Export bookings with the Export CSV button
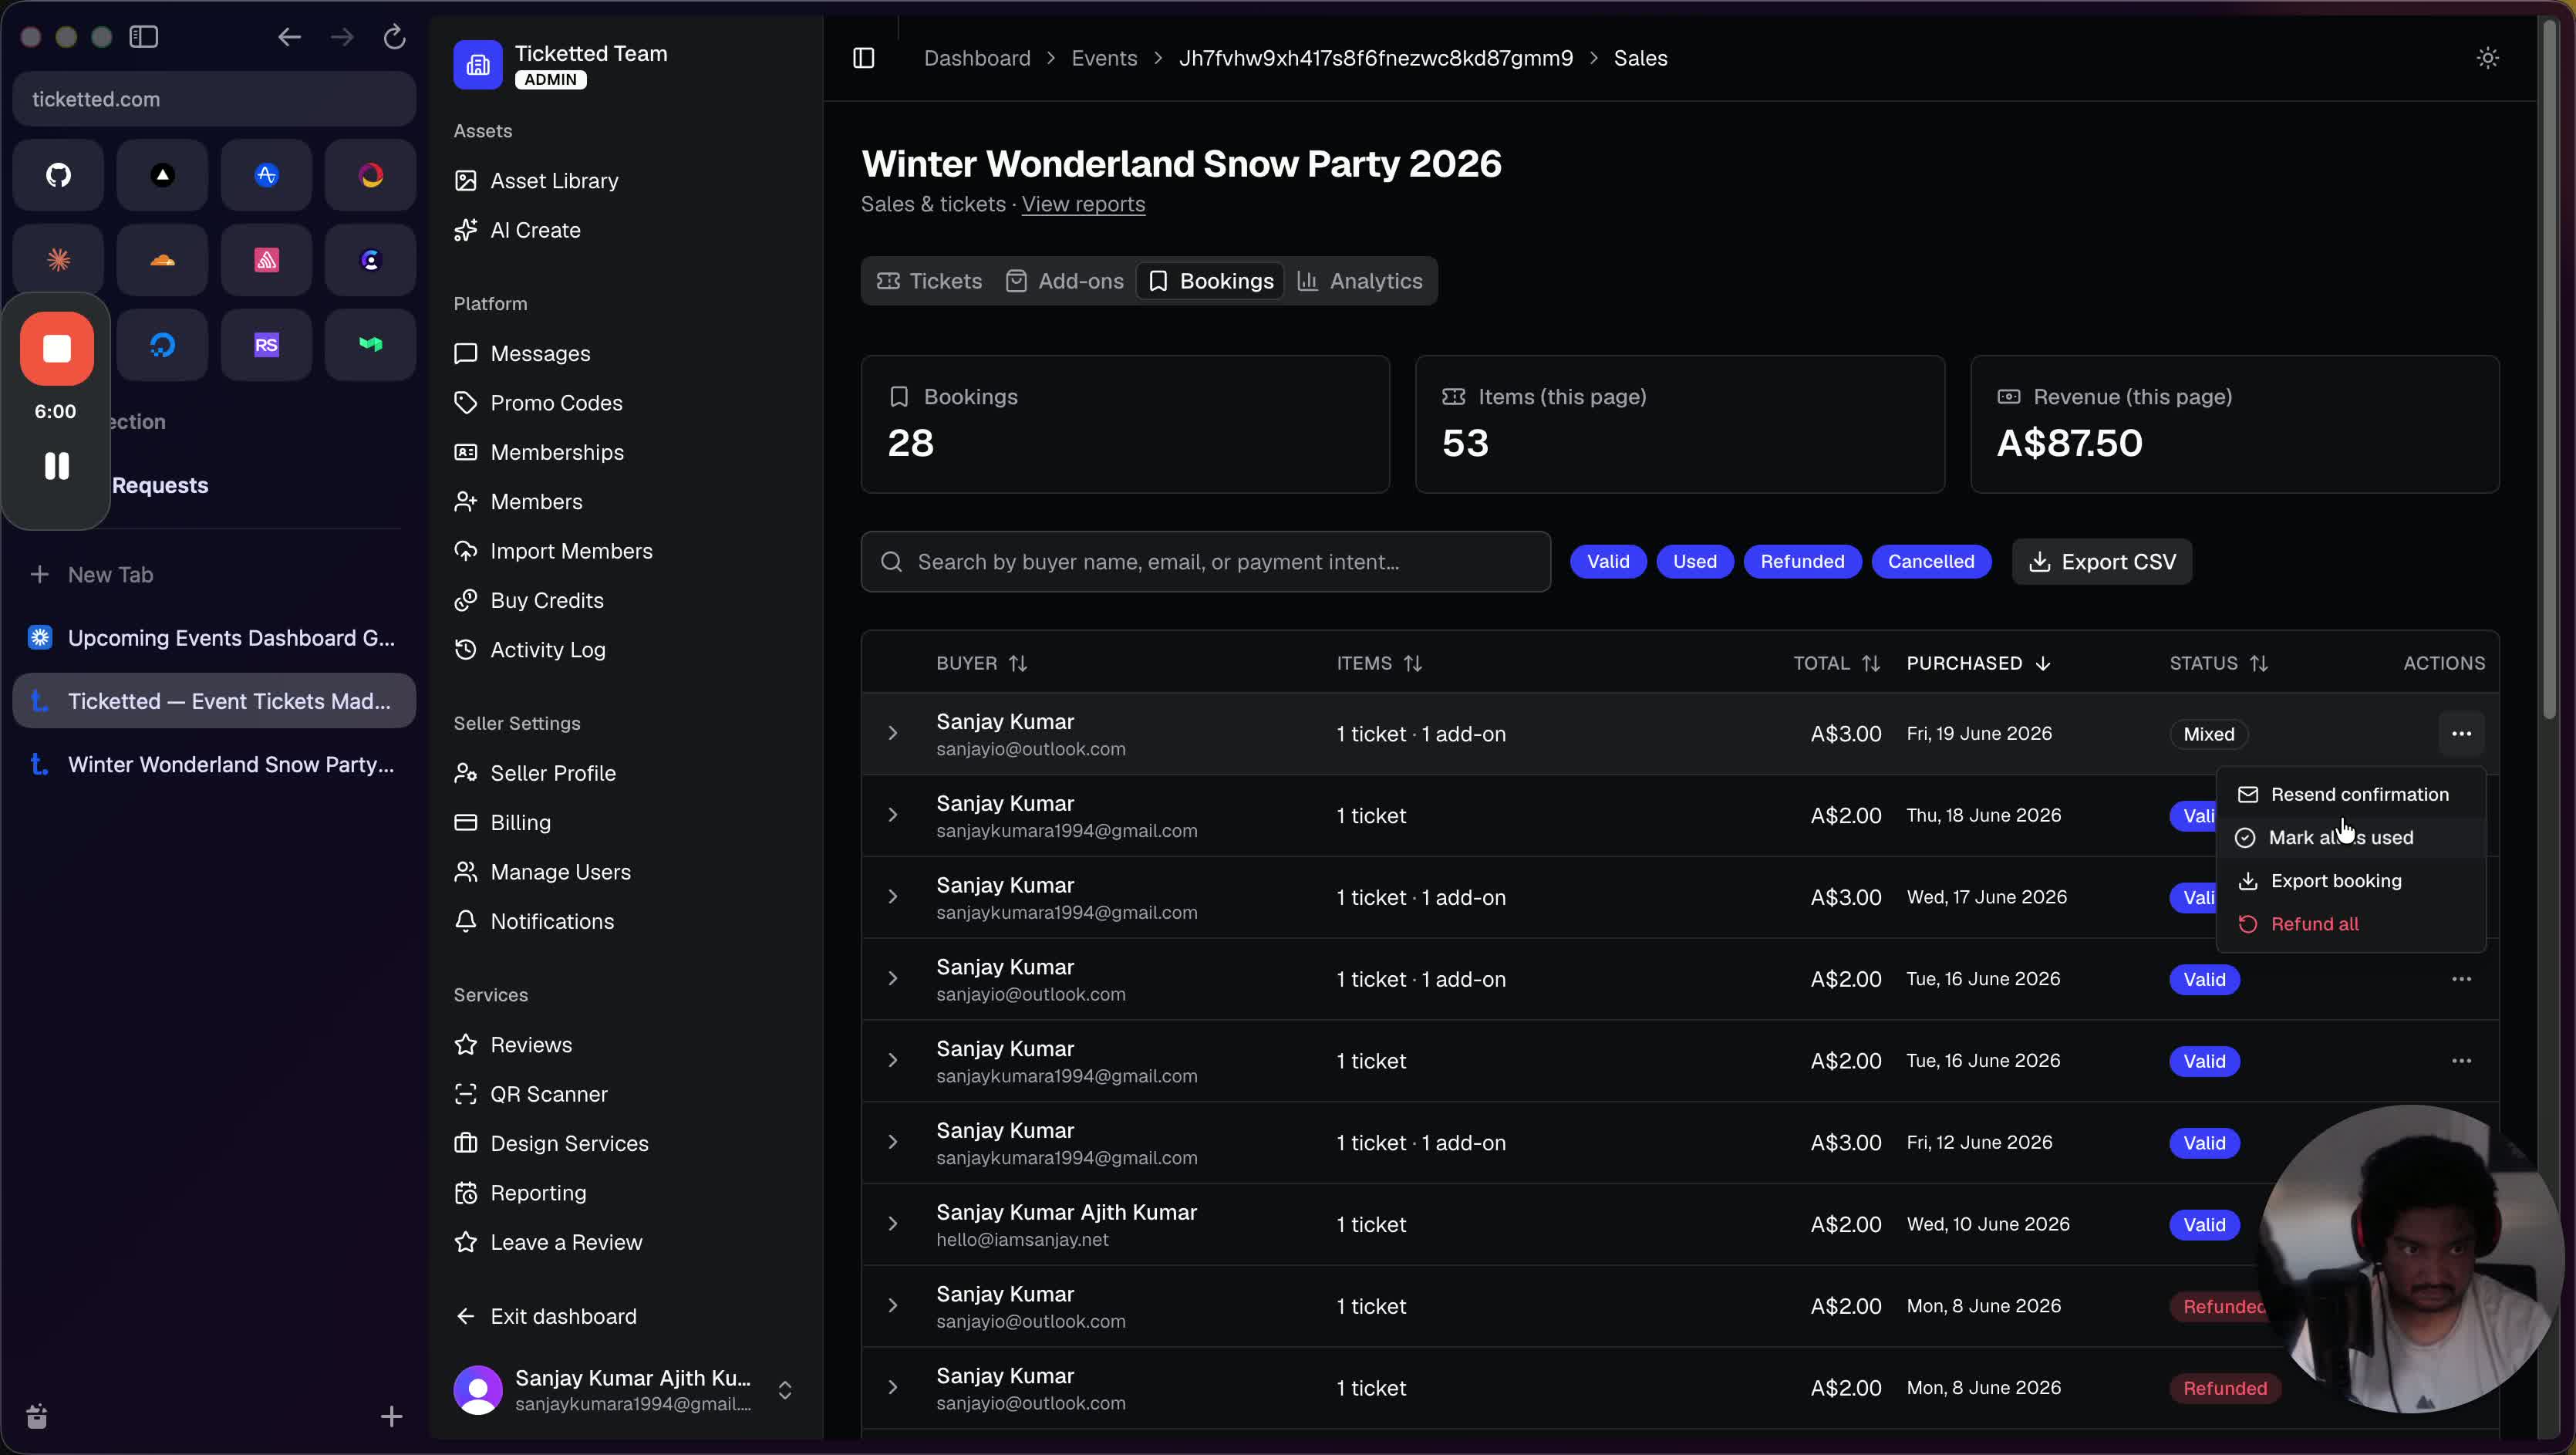2576x1455 pixels. 2102,561
